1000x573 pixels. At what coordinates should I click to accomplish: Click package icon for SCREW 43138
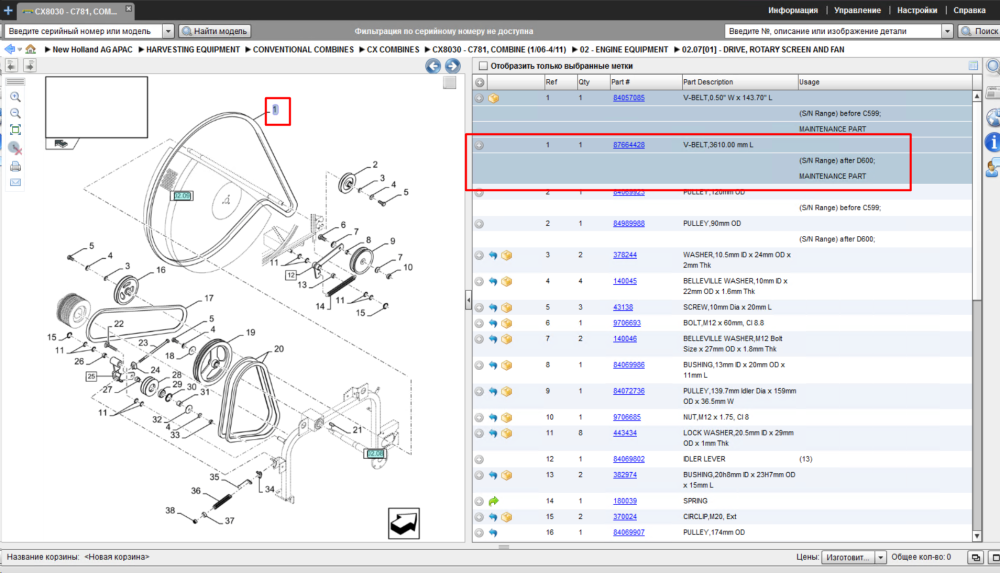point(506,308)
